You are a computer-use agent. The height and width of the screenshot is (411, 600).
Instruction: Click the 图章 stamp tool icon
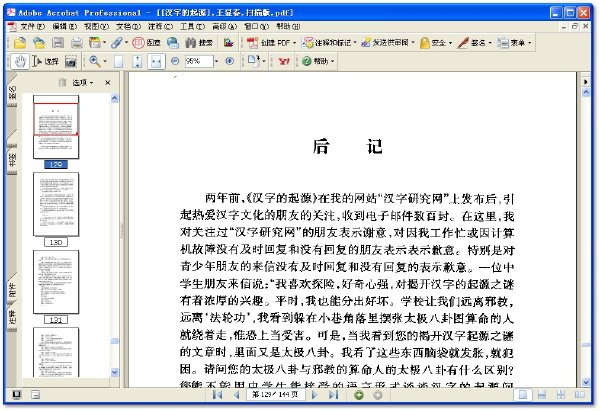pos(146,42)
